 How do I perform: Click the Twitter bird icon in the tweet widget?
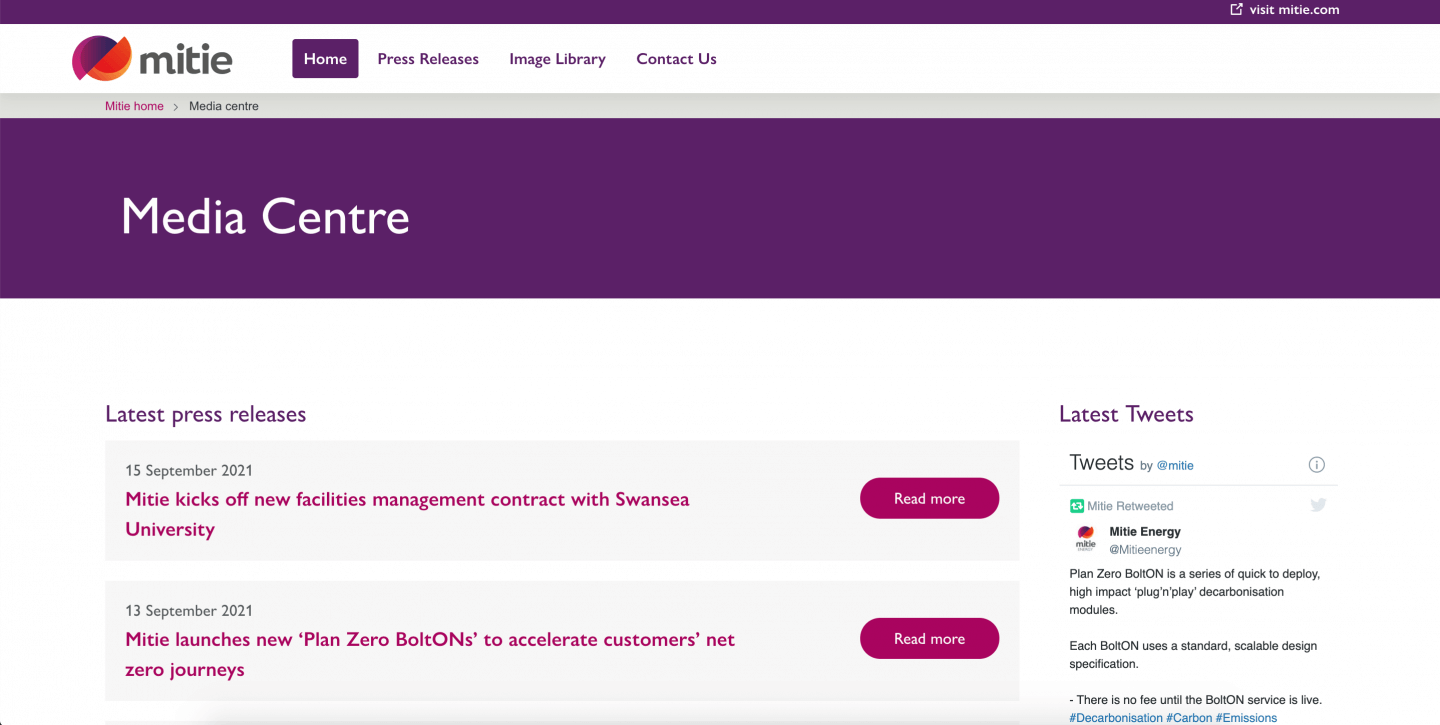pyautogui.click(x=1318, y=505)
